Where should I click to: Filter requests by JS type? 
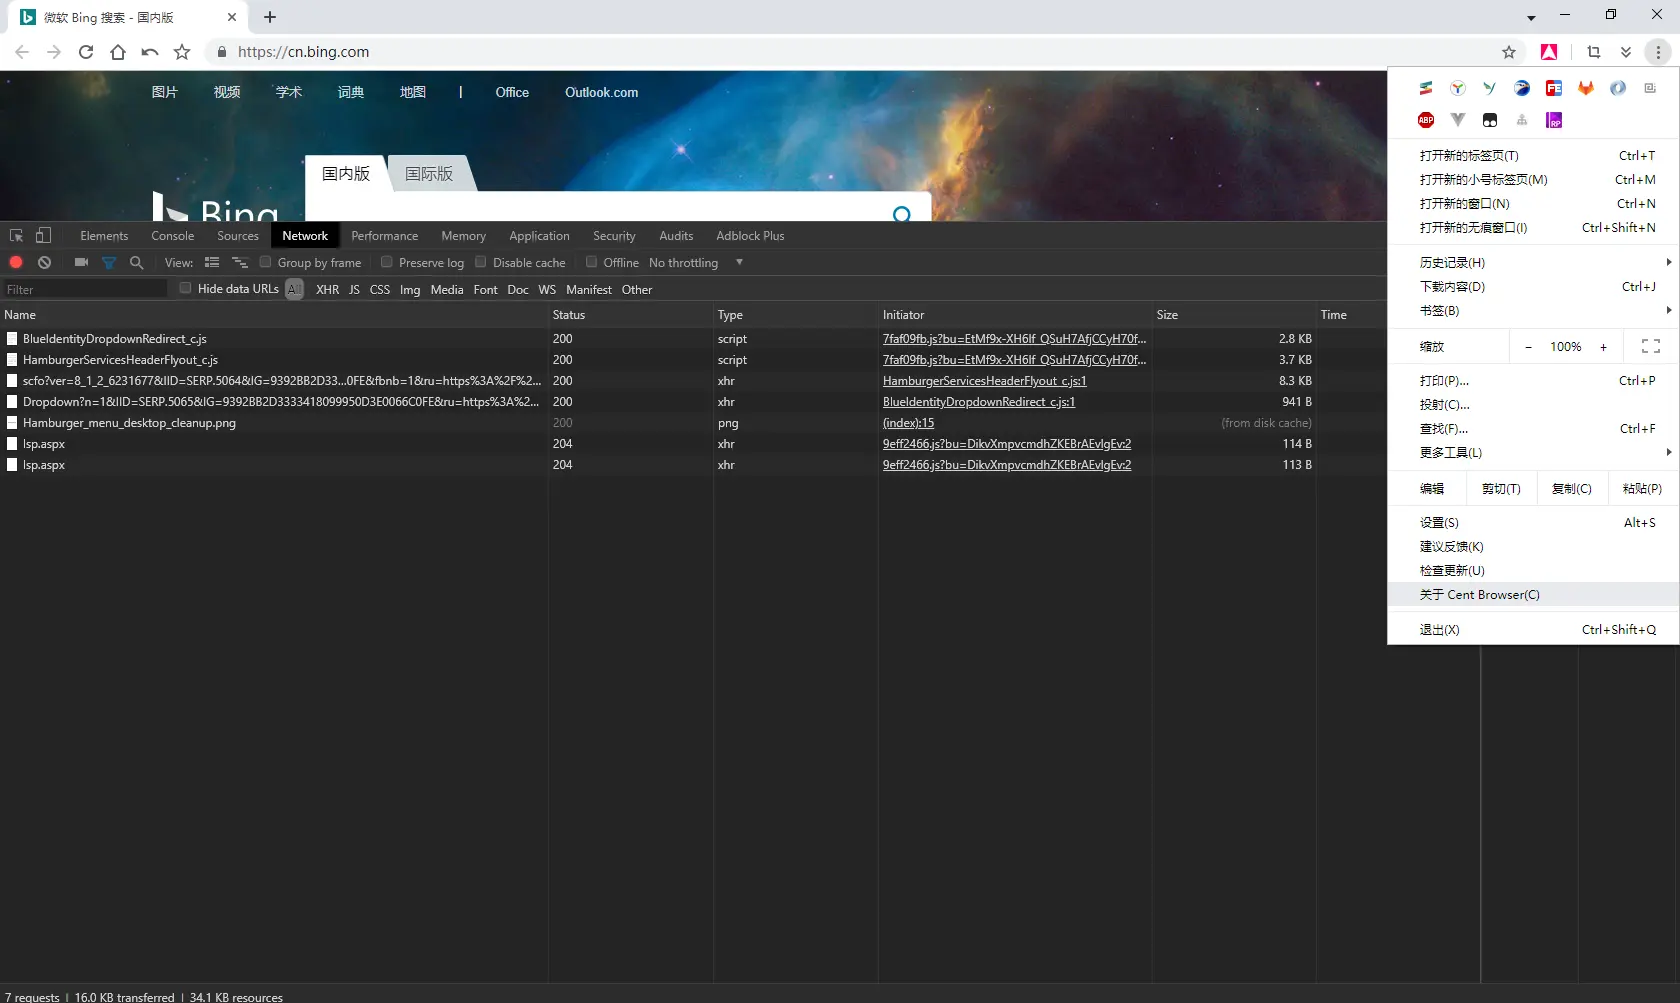click(354, 290)
